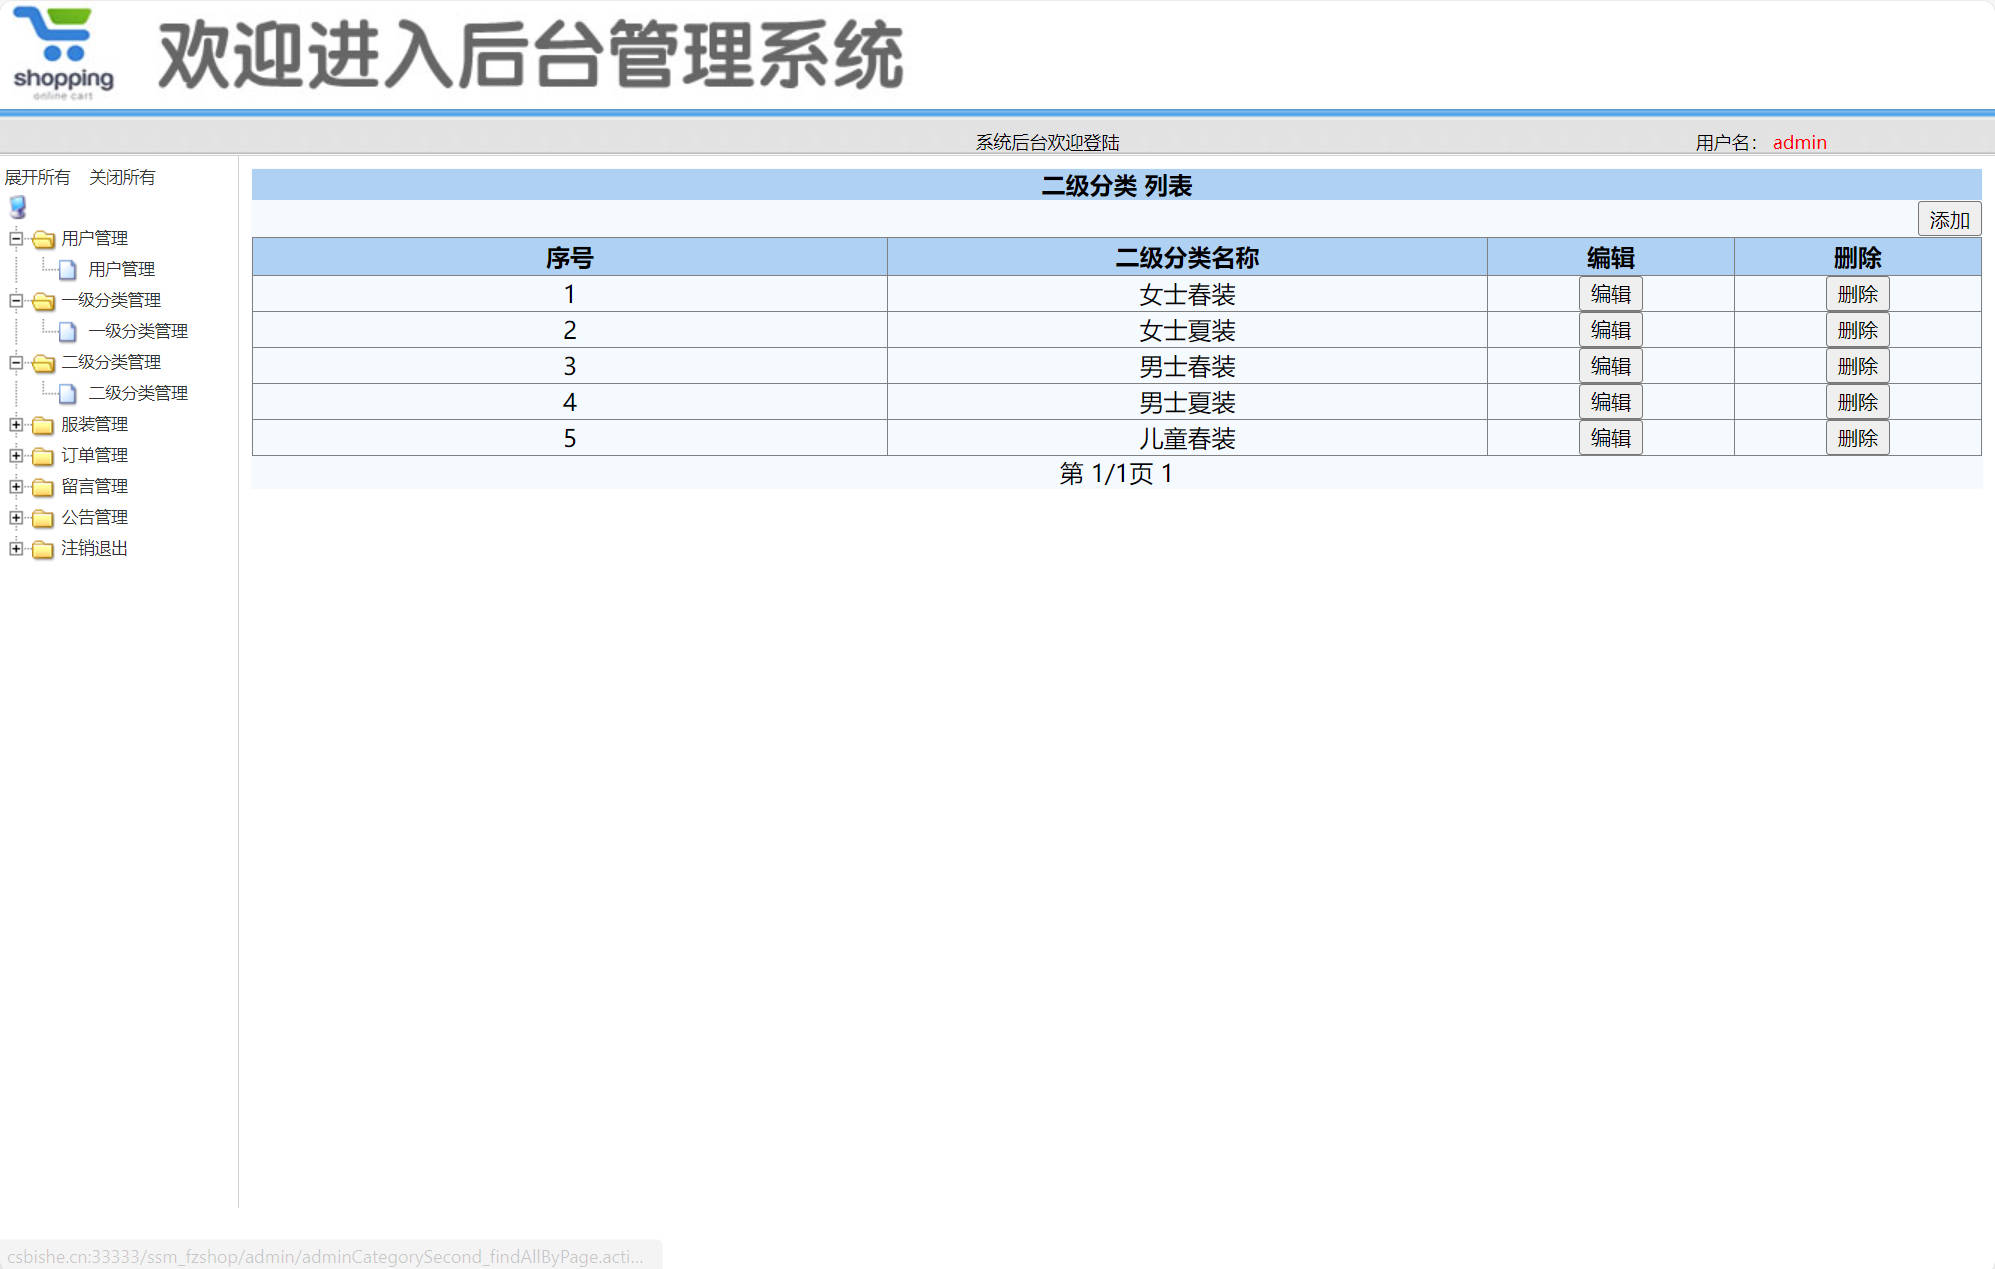Expand the 服装管理 tree node
The height and width of the screenshot is (1269, 1995).
15,424
